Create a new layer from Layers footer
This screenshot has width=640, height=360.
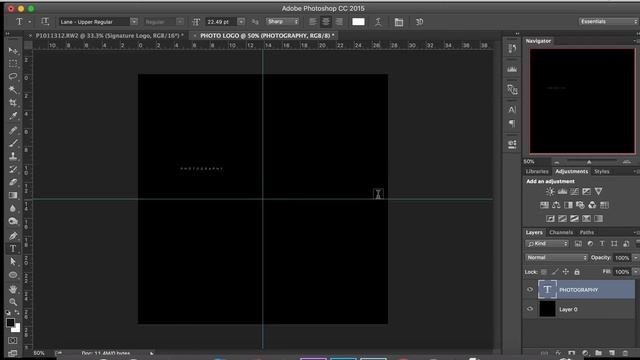(611, 353)
